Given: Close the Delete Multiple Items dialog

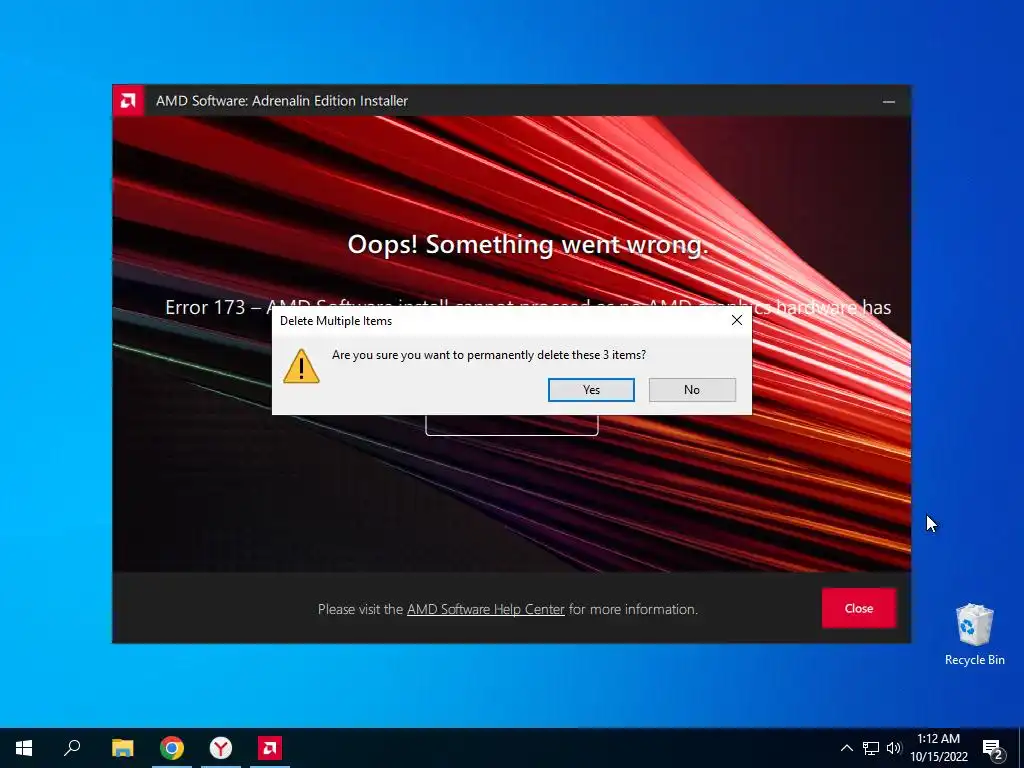Looking at the screenshot, I should [737, 321].
